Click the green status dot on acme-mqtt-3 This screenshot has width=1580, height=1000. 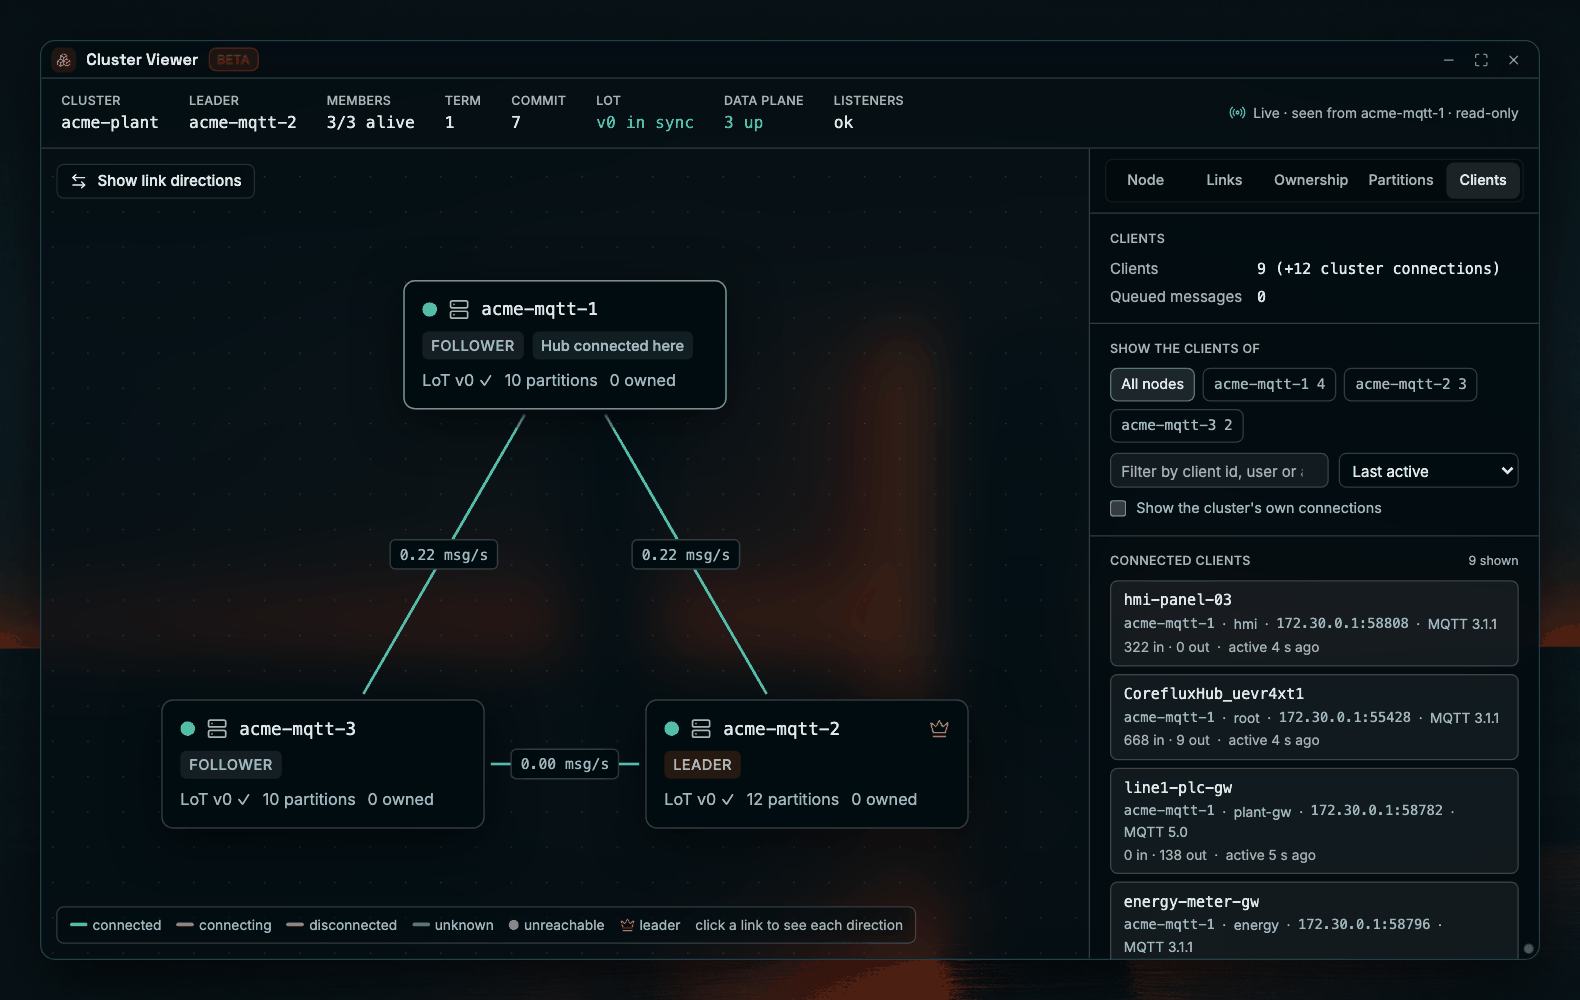point(187,729)
